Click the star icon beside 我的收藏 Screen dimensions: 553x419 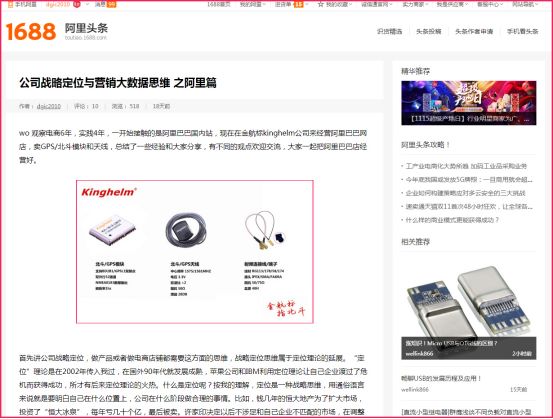321,5
